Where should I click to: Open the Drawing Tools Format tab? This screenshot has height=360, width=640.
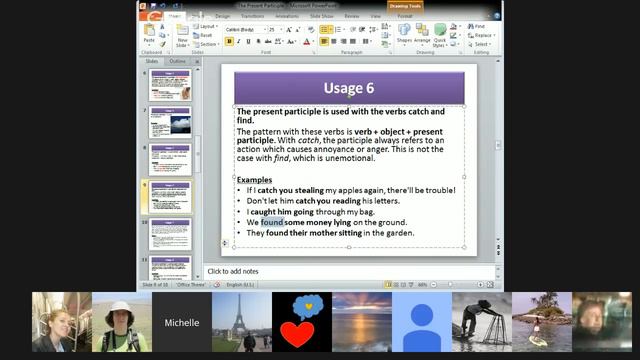405,16
